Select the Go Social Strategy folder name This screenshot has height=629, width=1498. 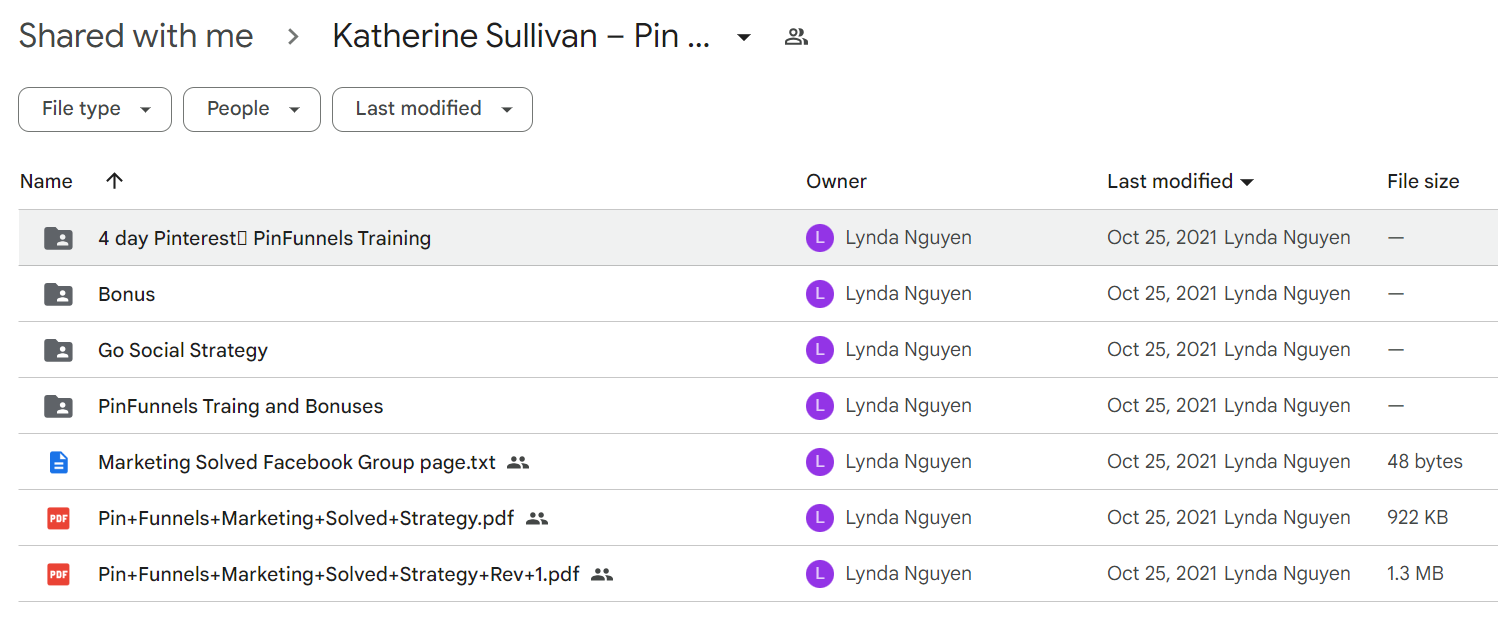pyautogui.click(x=183, y=350)
